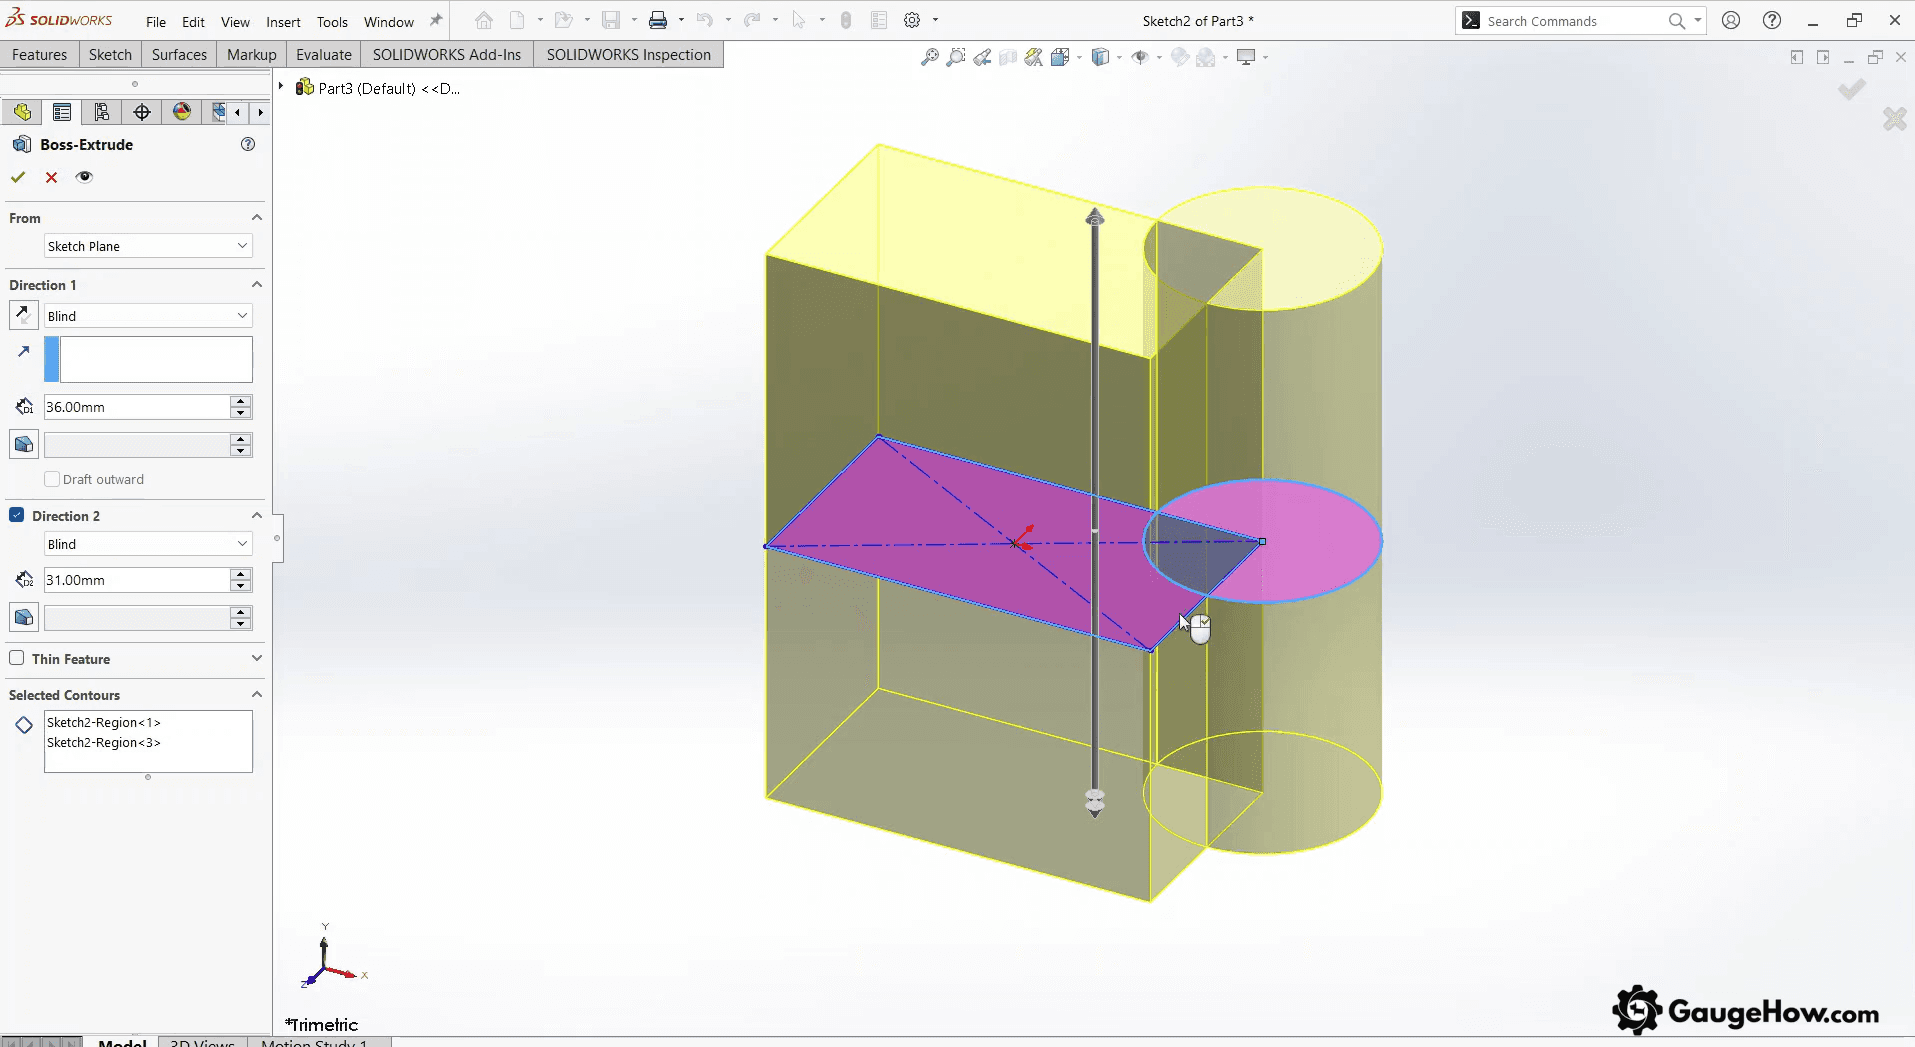Cancel the Boss-Extrude with the red X
Image resolution: width=1915 pixels, height=1047 pixels.
point(50,177)
